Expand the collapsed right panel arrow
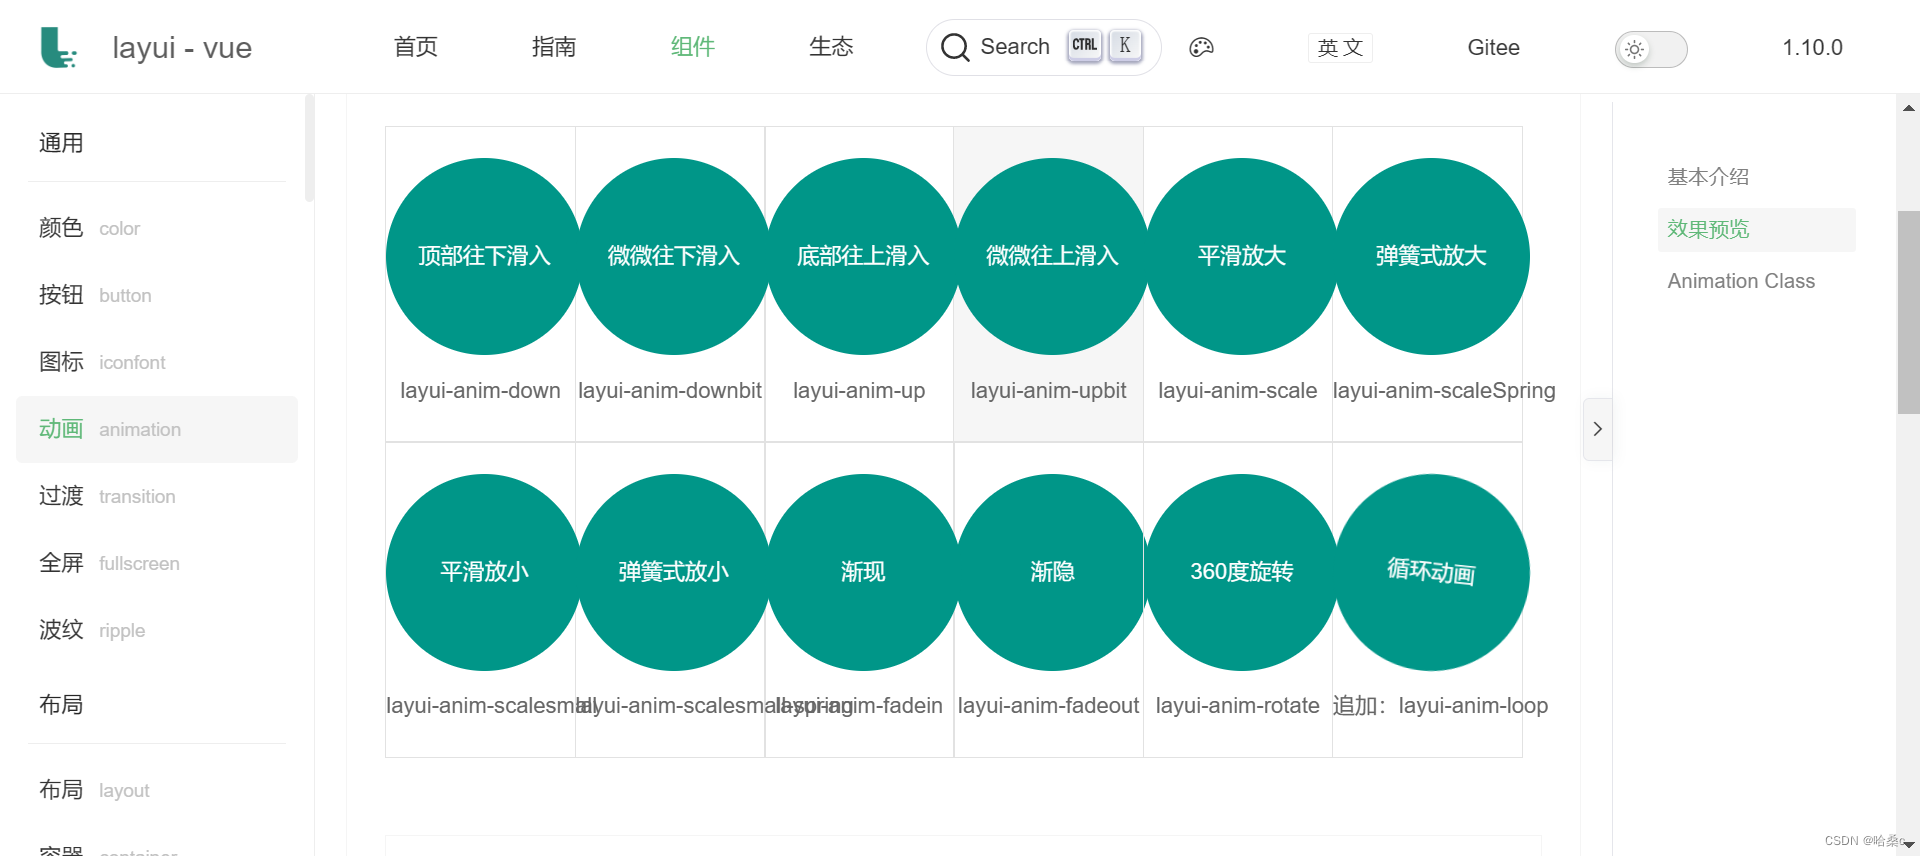The height and width of the screenshot is (856, 1920). [x=1597, y=429]
